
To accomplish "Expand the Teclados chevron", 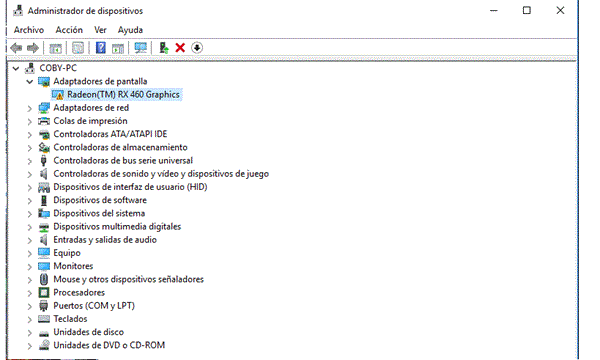I will 29,319.
